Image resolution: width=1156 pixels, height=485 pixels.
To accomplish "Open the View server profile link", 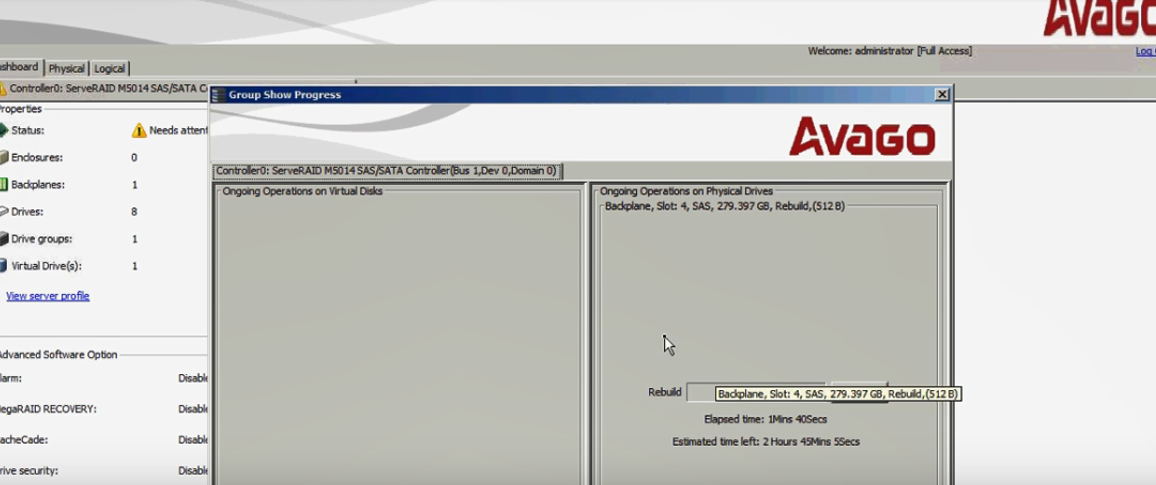I will [48, 296].
